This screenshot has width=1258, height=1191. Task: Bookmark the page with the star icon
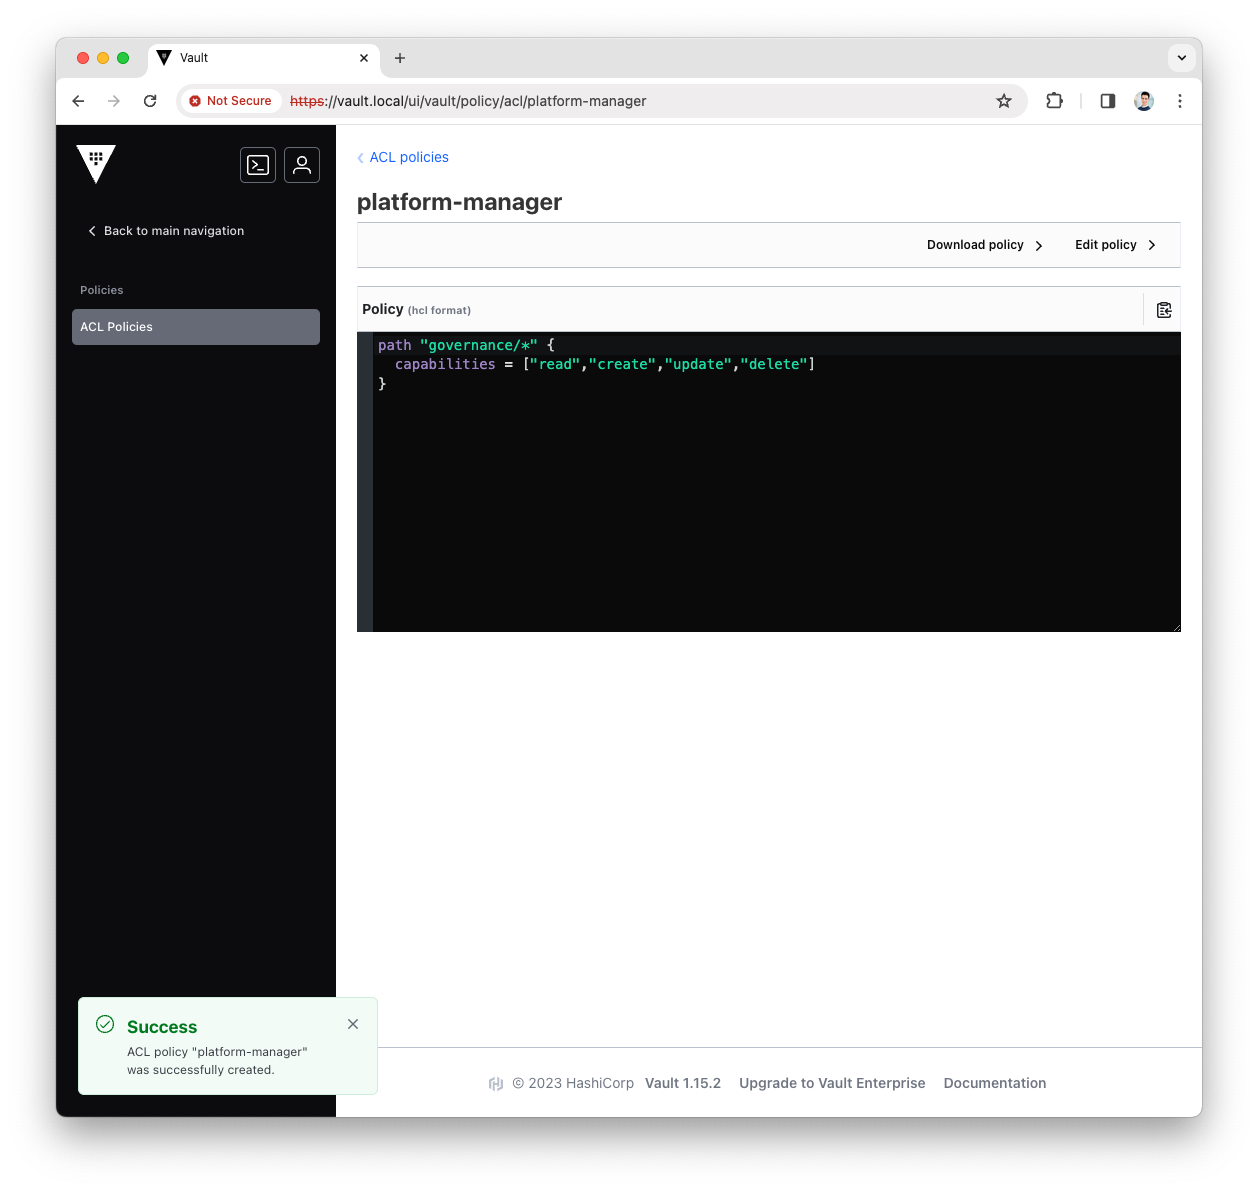(x=1003, y=100)
